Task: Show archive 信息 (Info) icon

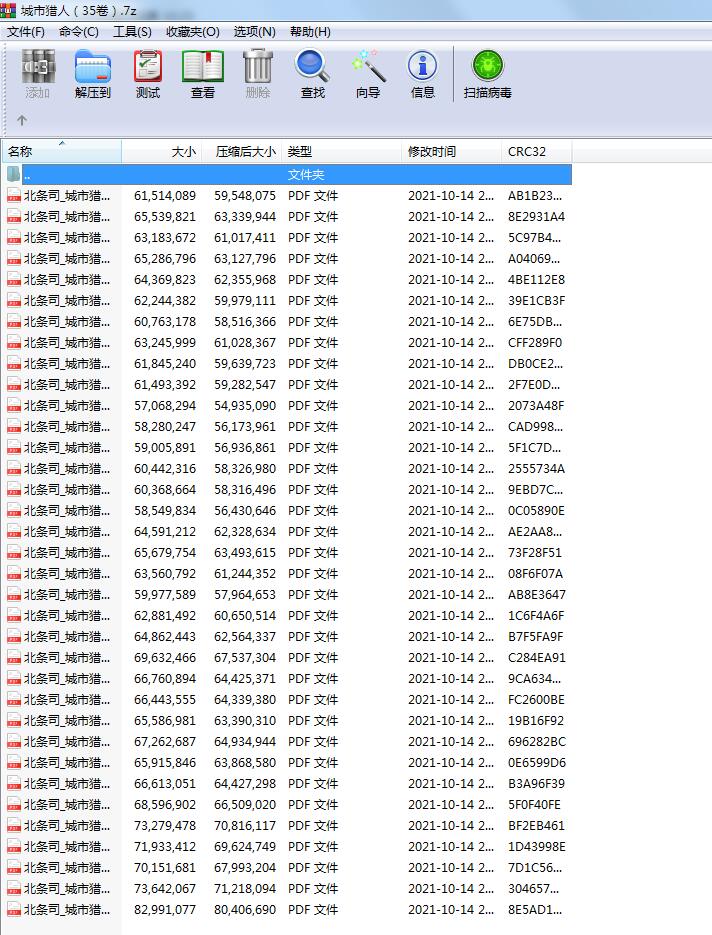Action: (423, 68)
